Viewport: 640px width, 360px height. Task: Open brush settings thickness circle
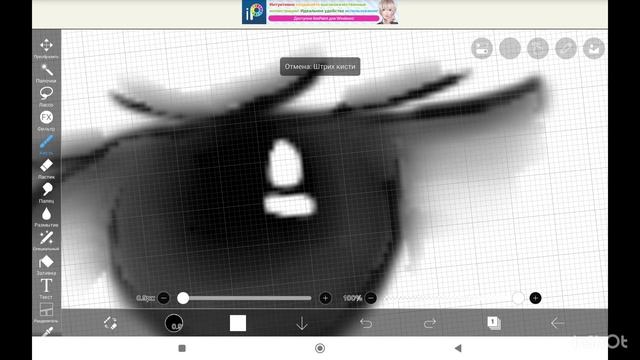pyautogui.click(x=174, y=323)
